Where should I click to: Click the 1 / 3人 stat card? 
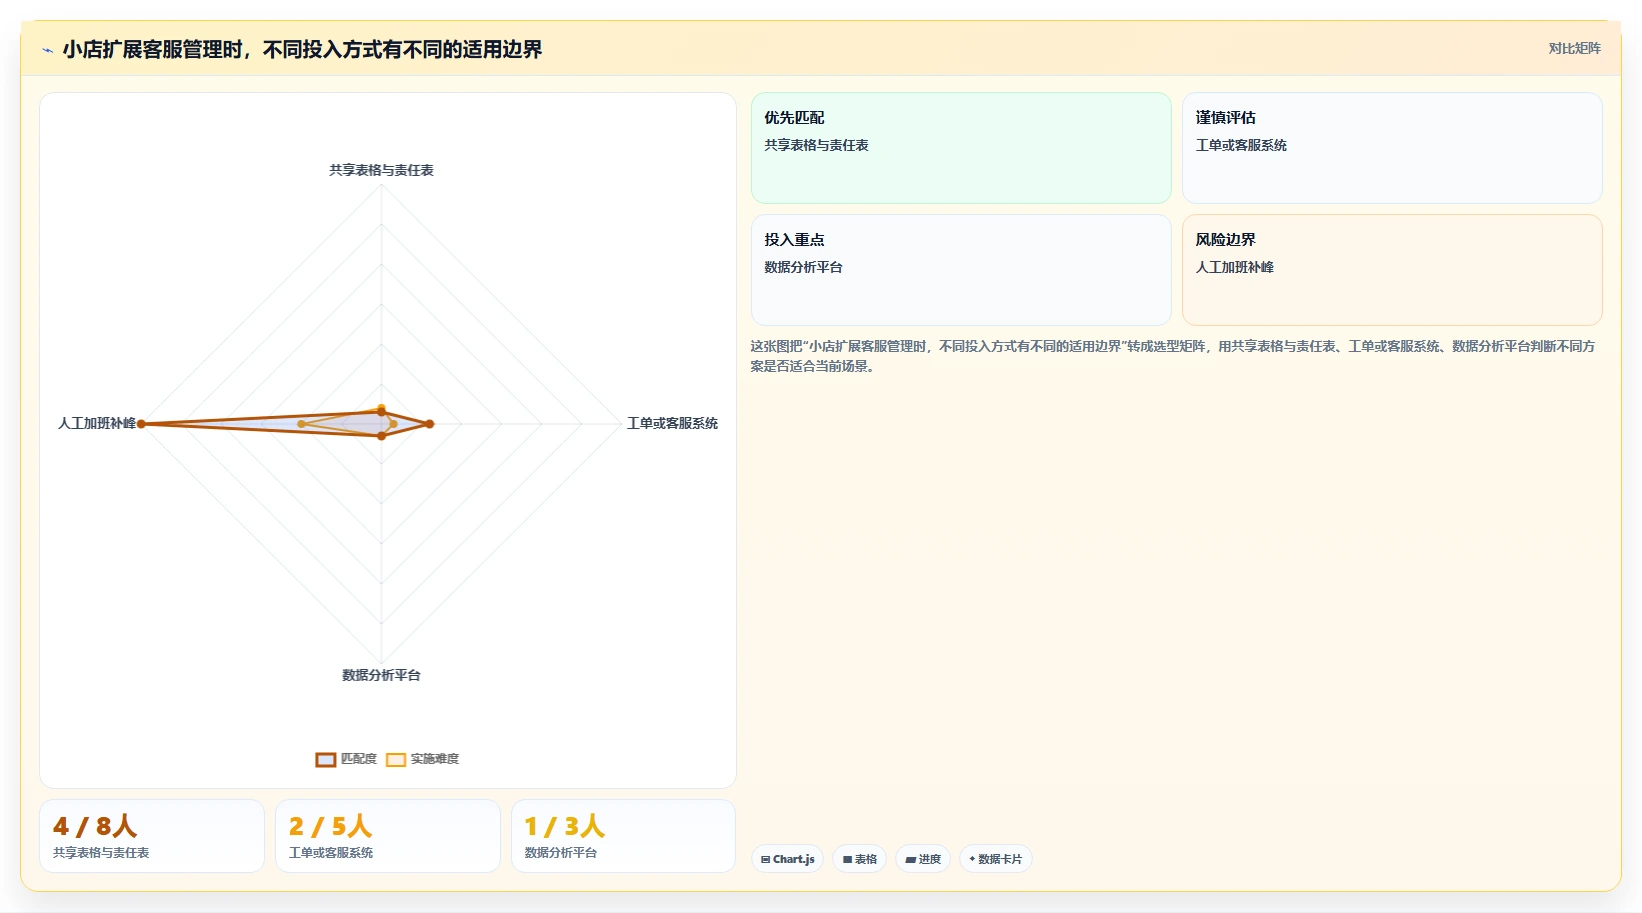click(x=623, y=836)
